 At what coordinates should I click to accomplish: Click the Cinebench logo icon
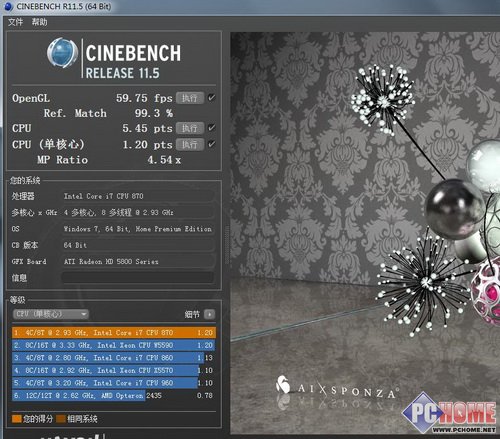[62, 53]
